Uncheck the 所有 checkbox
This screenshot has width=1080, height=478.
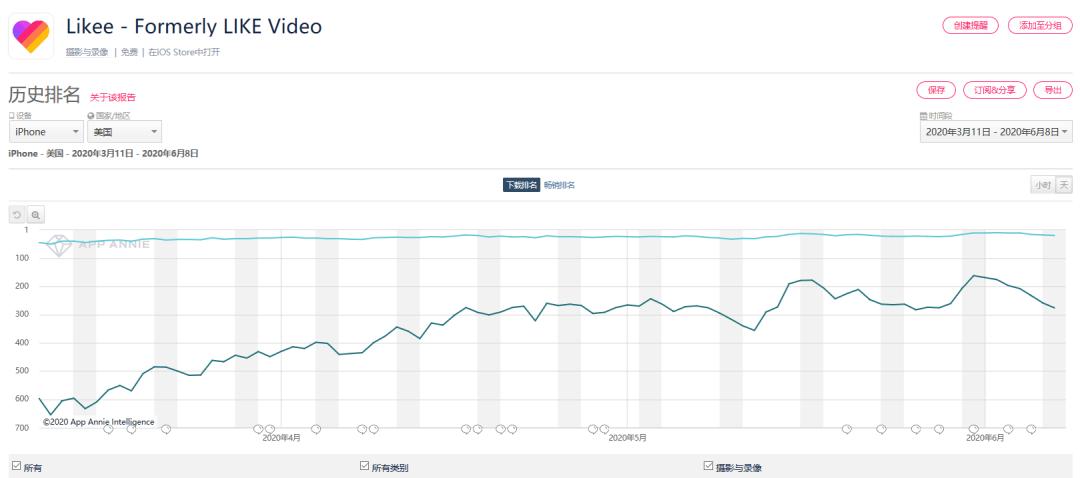16,466
